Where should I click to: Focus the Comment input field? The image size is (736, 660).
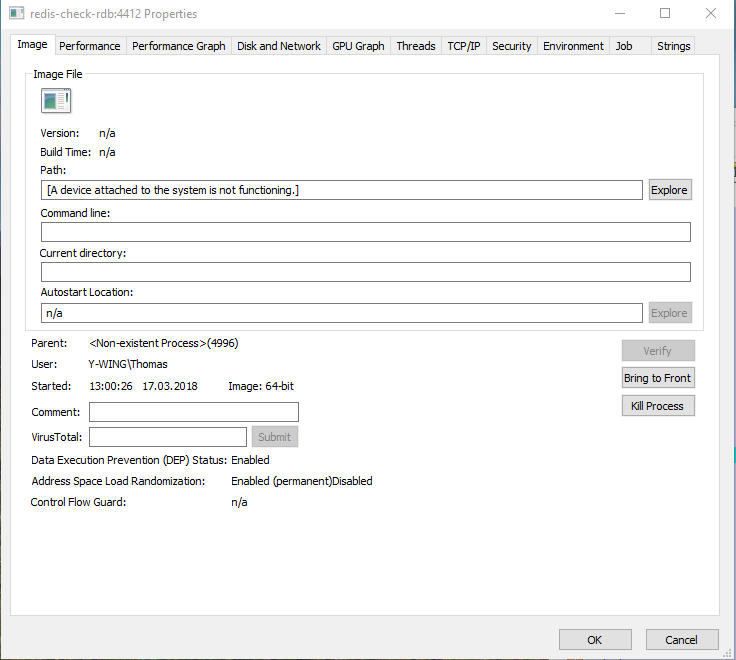(x=194, y=412)
